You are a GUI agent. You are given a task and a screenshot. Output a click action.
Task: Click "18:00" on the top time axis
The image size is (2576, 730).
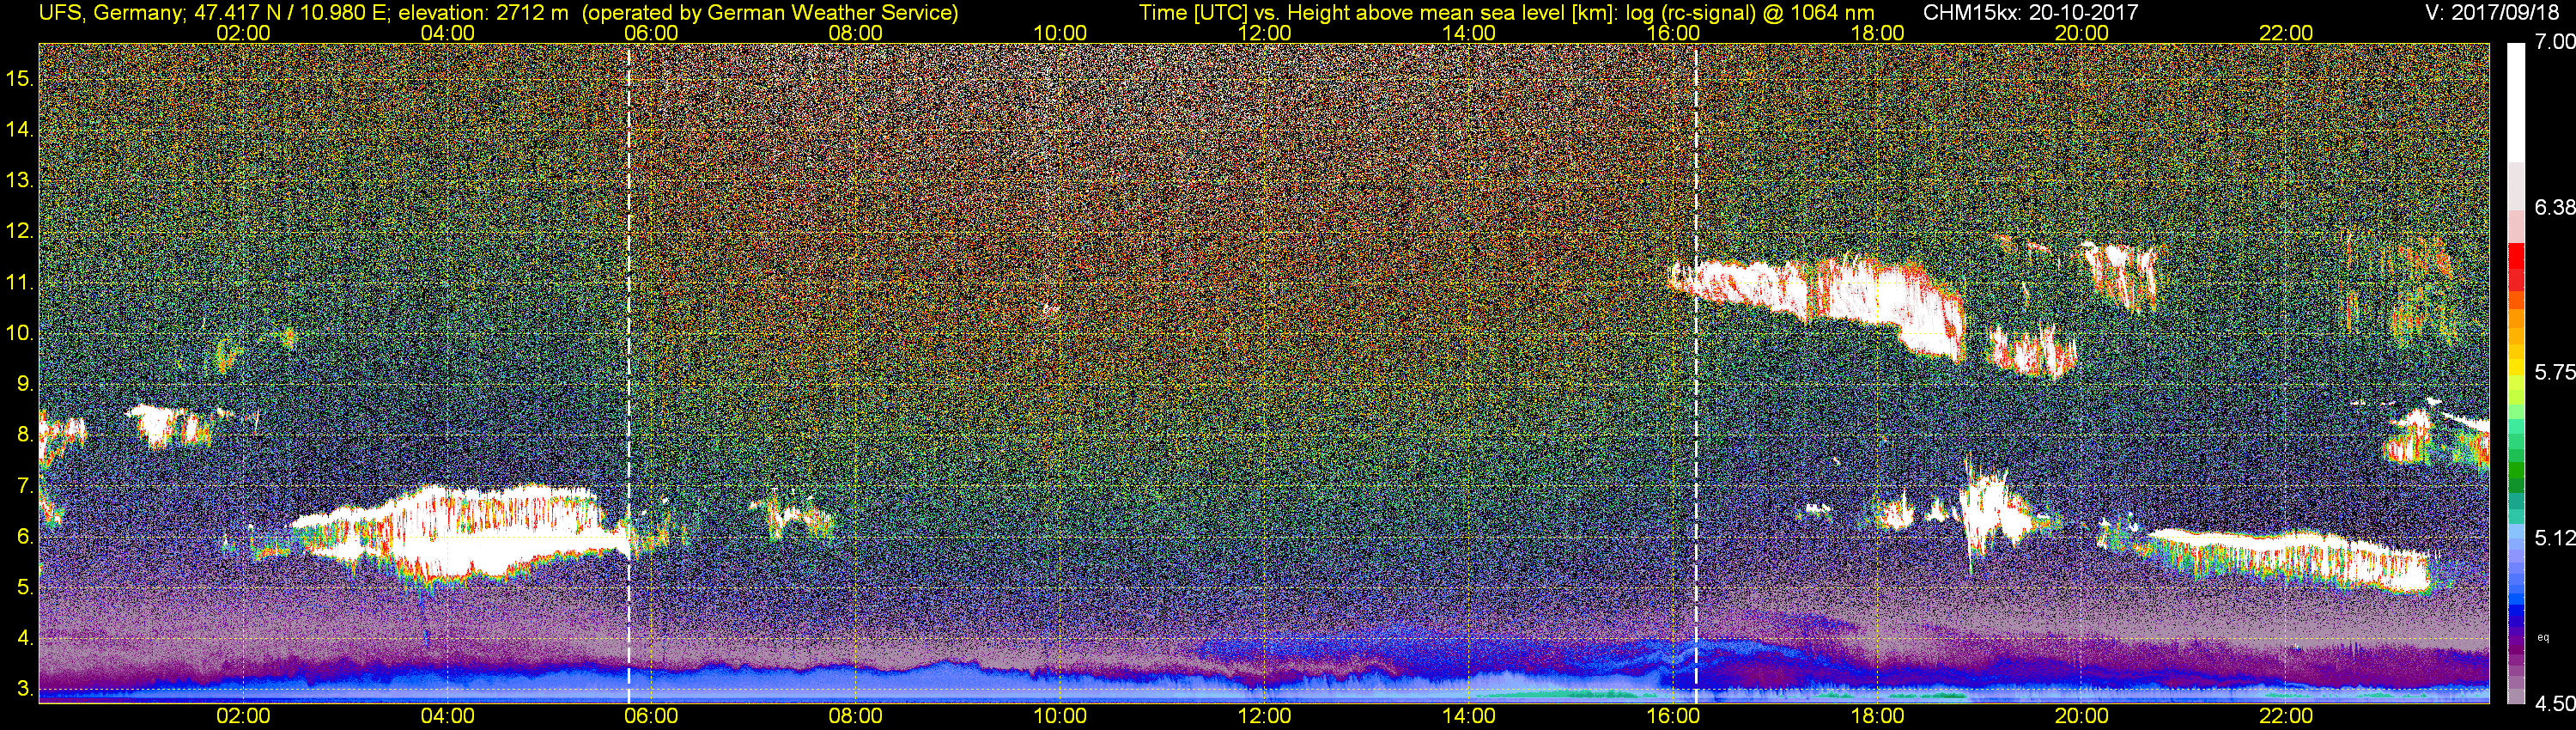(1877, 33)
